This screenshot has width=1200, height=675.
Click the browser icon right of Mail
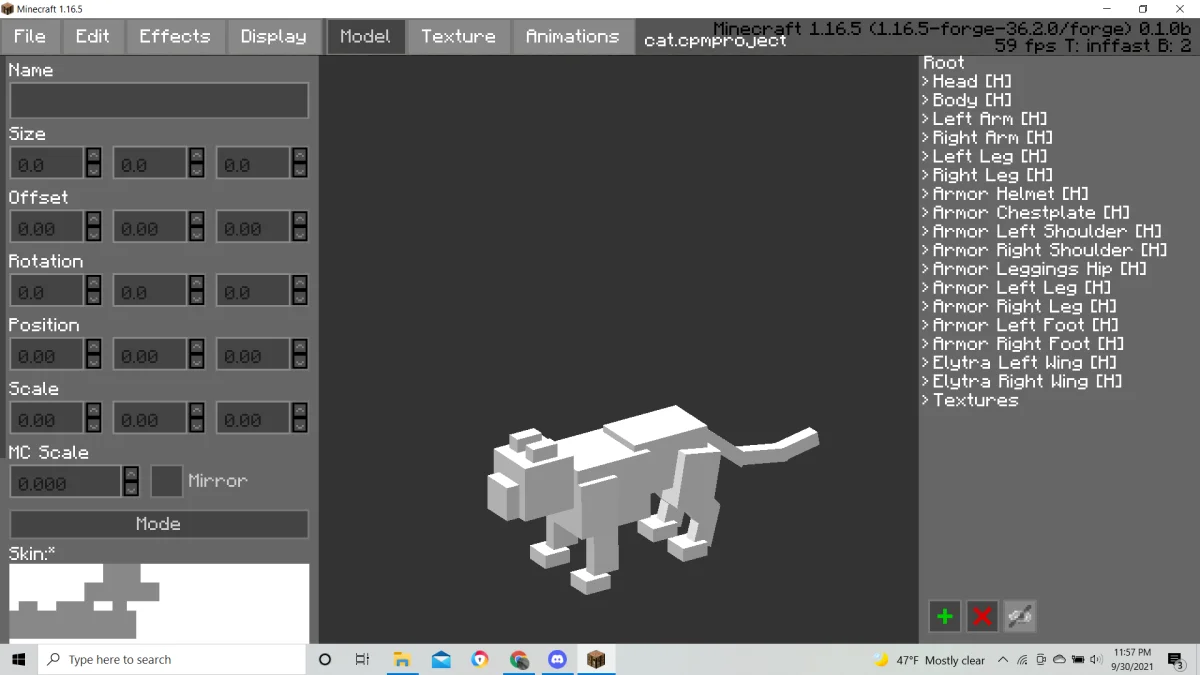[x=480, y=659]
